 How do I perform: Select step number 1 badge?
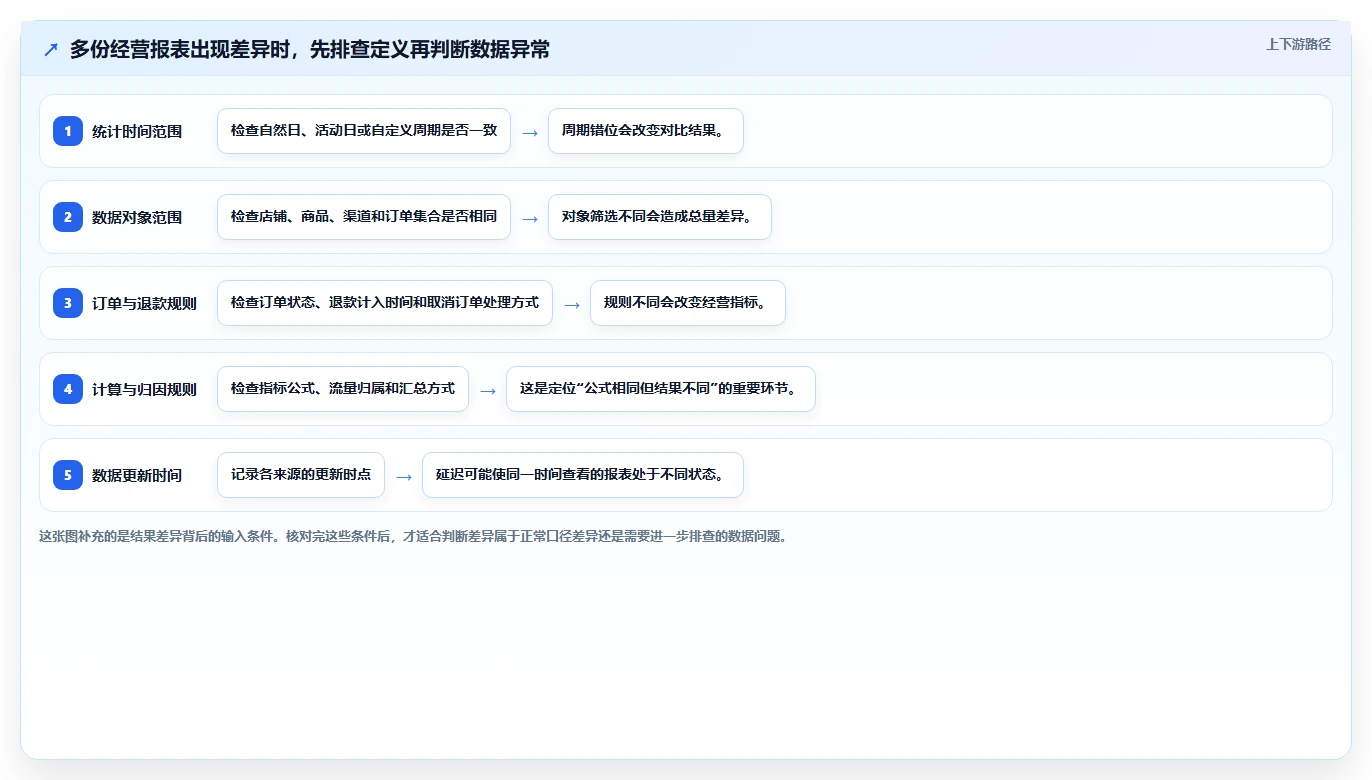pyautogui.click(x=68, y=131)
